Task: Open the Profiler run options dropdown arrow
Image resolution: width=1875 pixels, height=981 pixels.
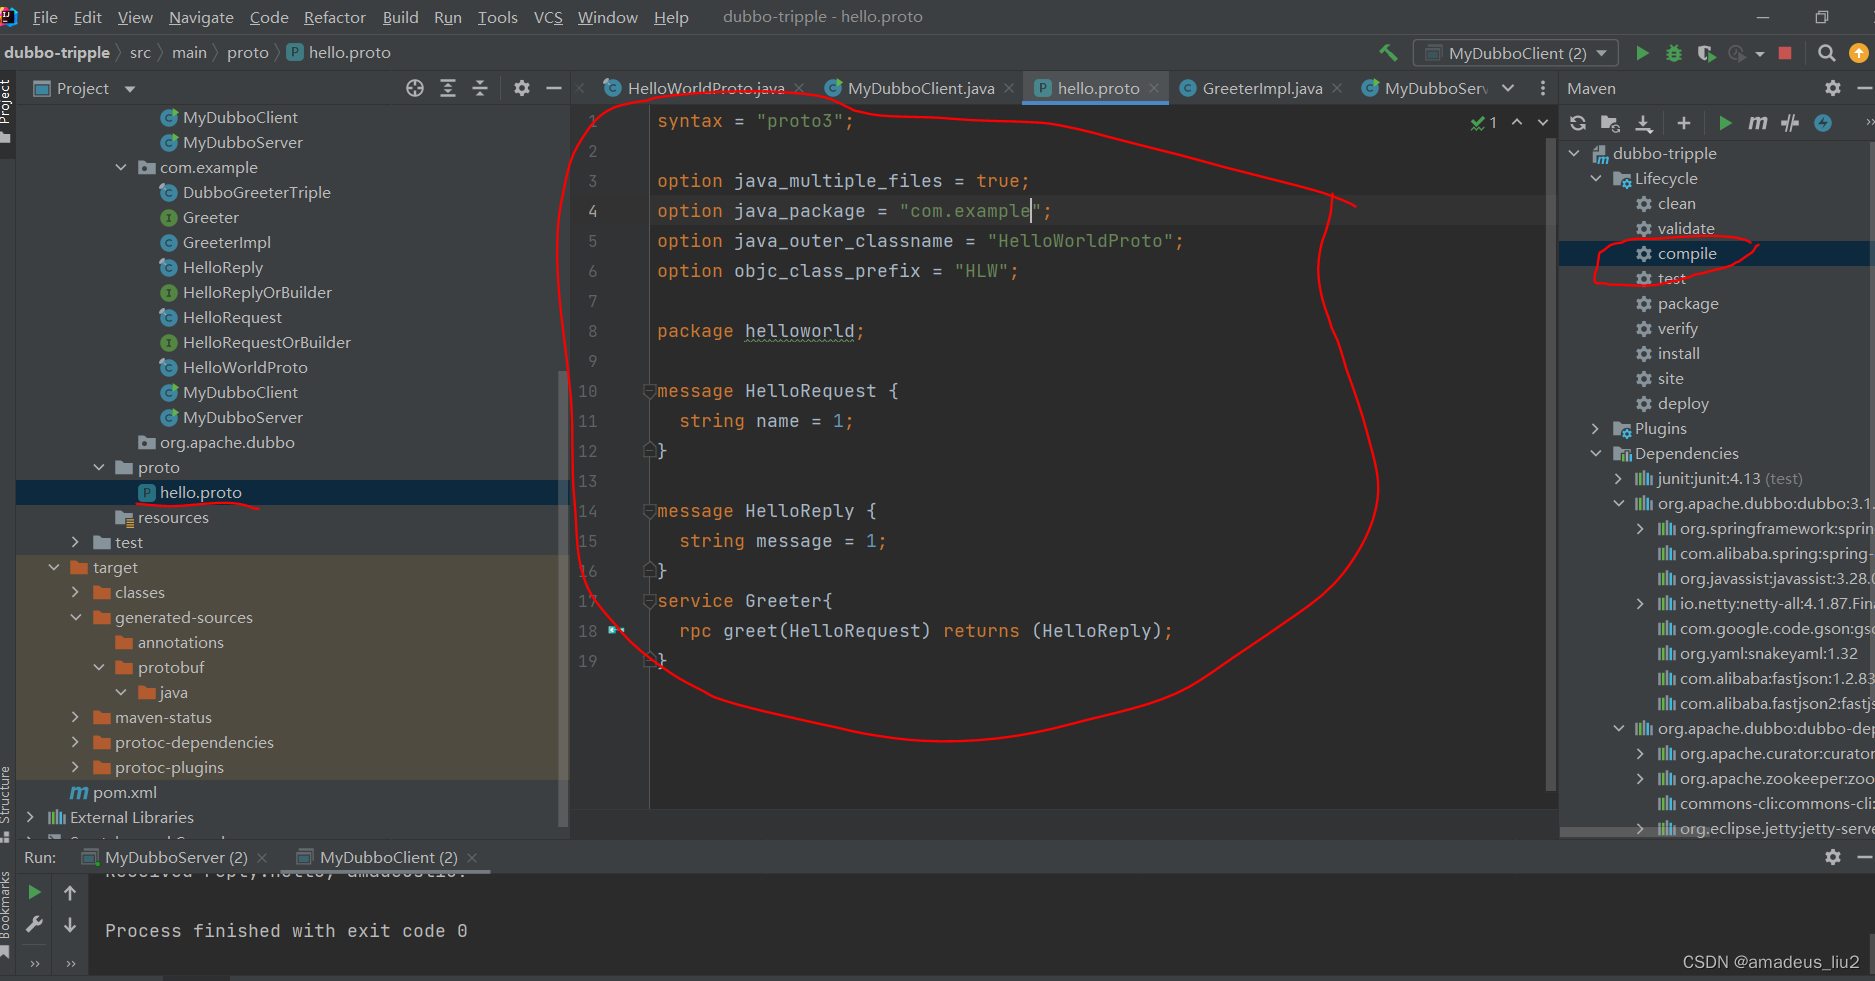Action: coord(1760,54)
